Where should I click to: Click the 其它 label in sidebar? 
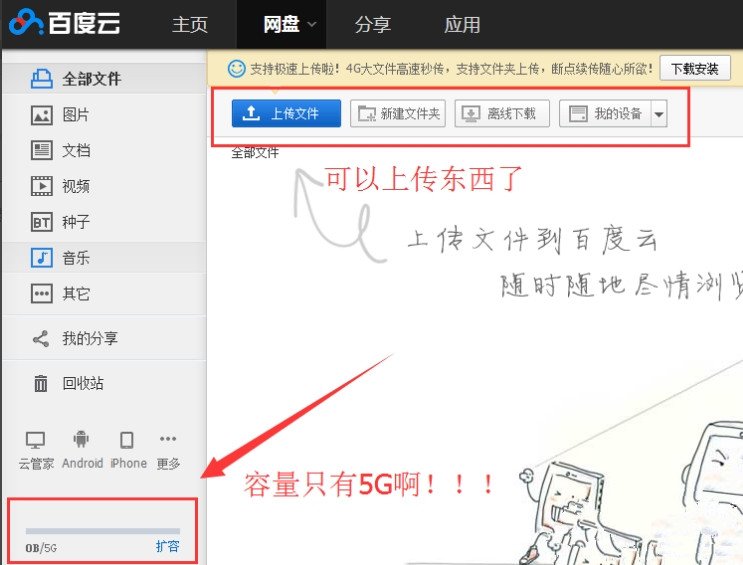click(x=76, y=294)
